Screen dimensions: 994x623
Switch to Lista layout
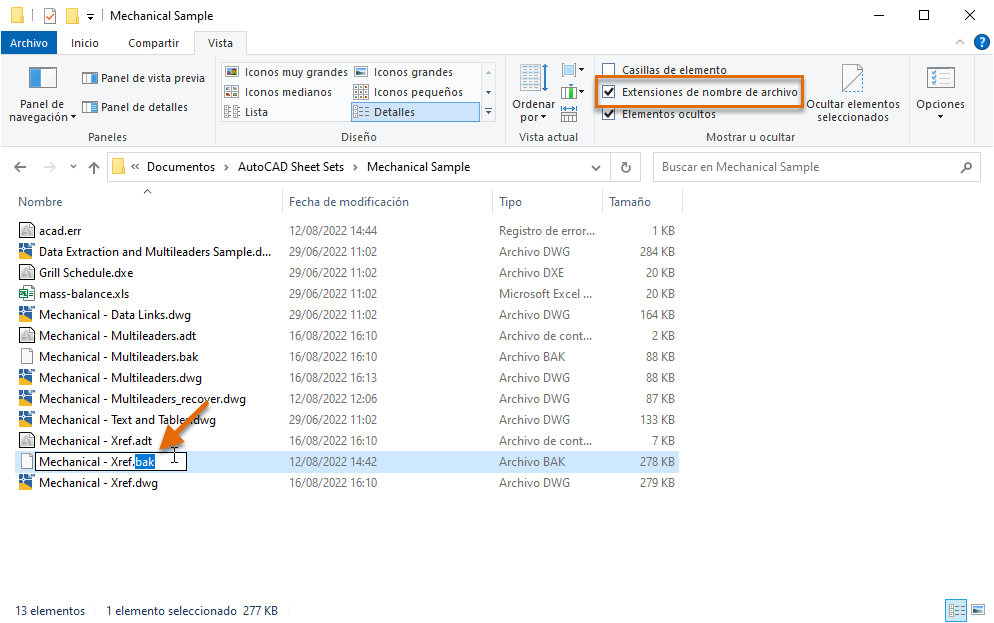[x=246, y=112]
